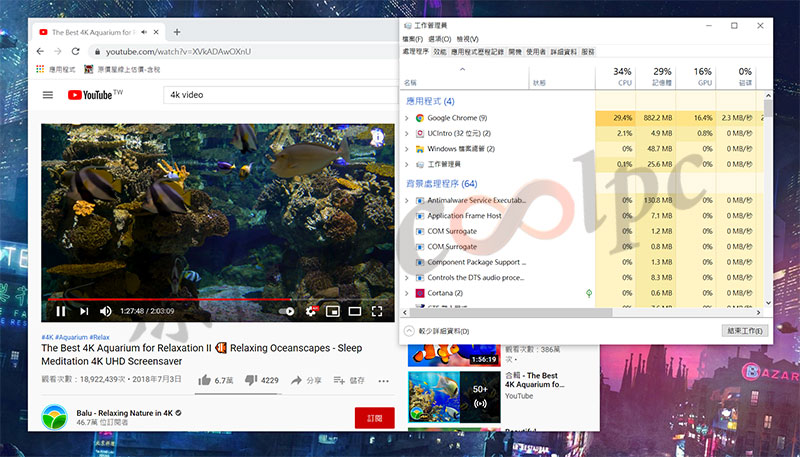Toggle the autoplay switch in player
Image resolution: width=800 pixels, height=457 pixels.
coord(287,311)
